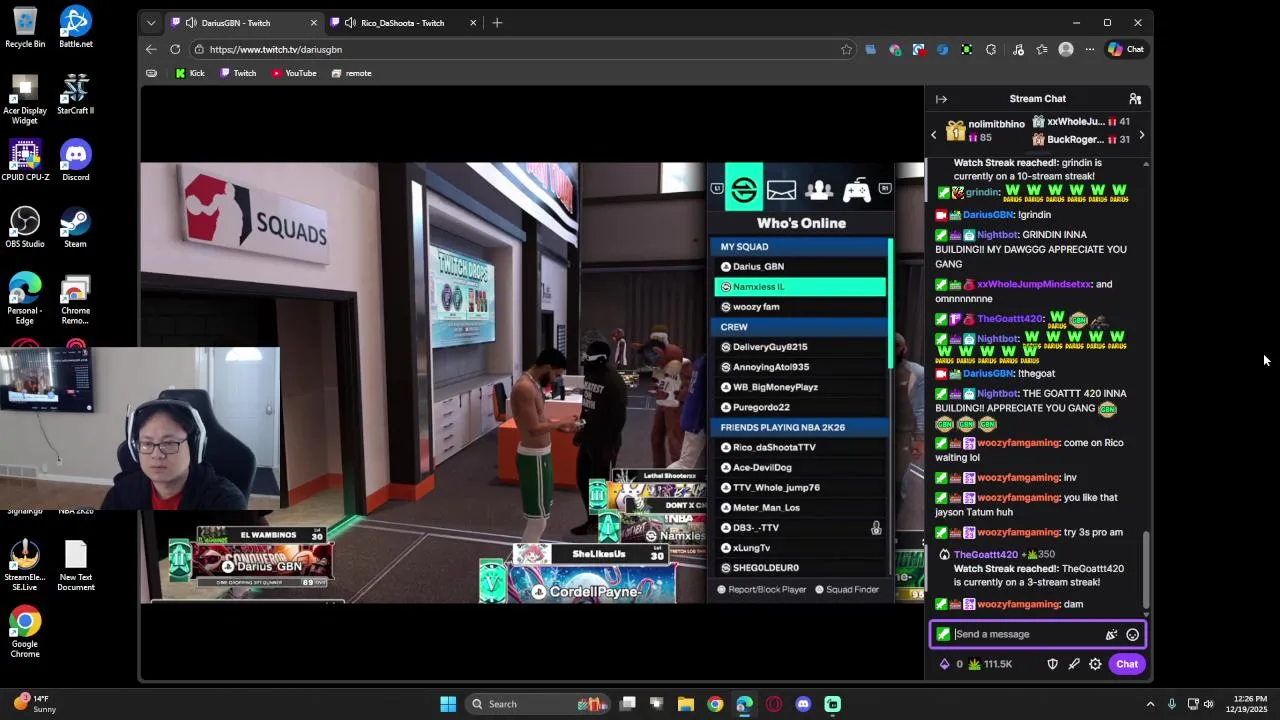Open browser Settings and more menu
This screenshot has width=1280, height=720.
[1090, 49]
